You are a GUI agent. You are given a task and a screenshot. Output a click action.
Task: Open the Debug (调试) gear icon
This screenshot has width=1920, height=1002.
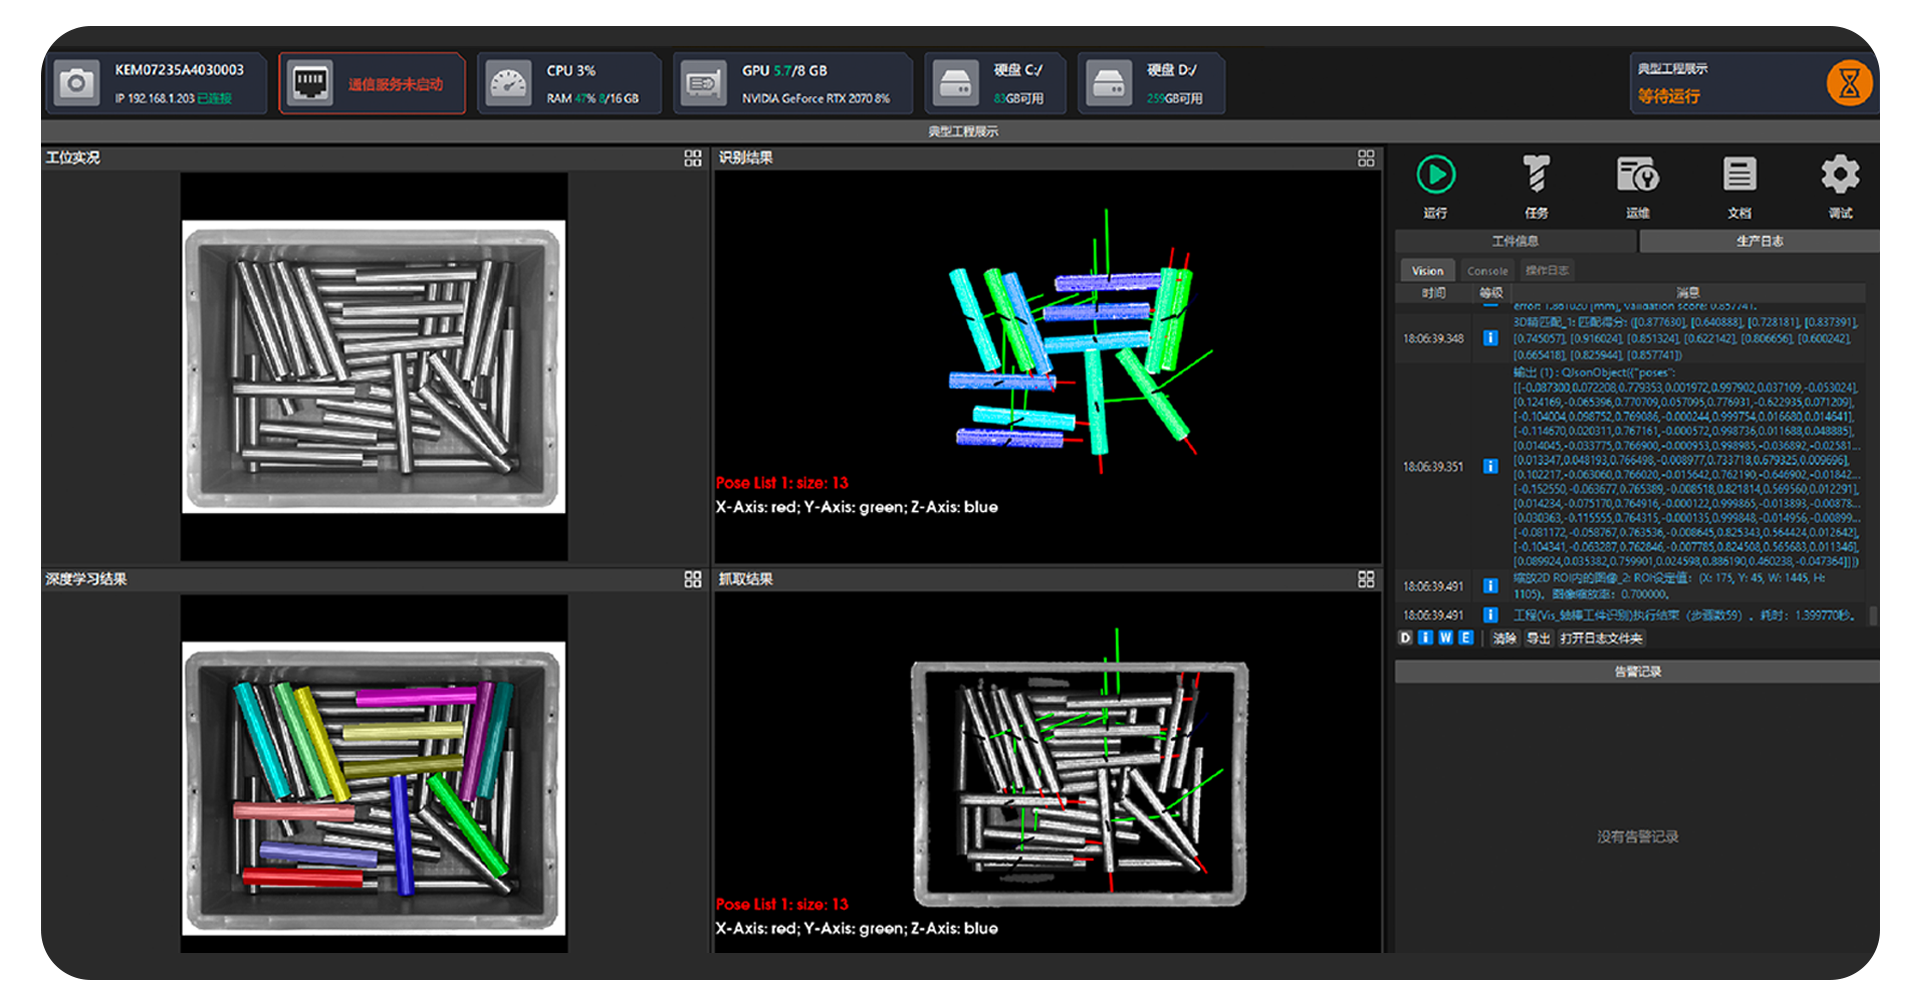(x=1840, y=175)
